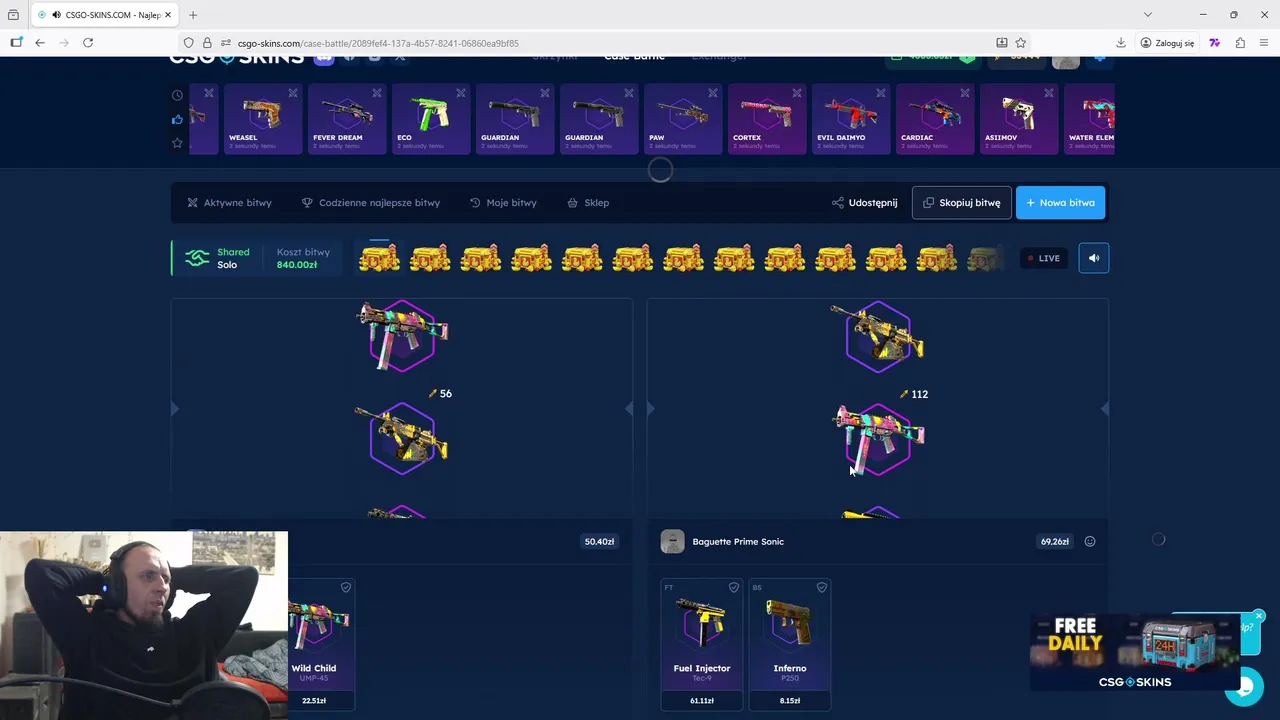Click the Udostępnij share button
This screenshot has height=720, width=1280.
click(x=864, y=202)
